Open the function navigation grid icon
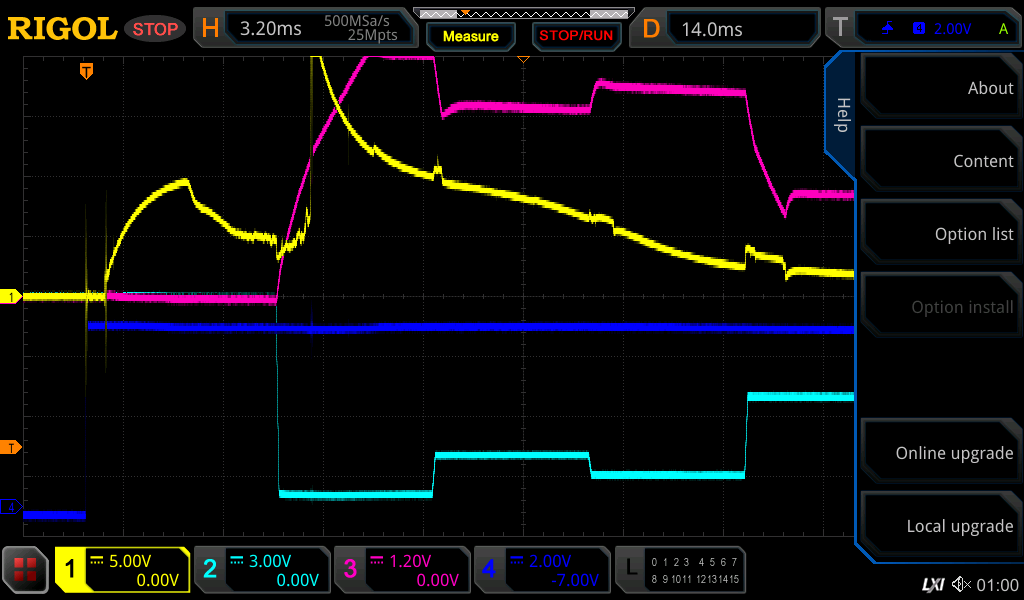Screen dimensions: 1024x600 click(26, 571)
